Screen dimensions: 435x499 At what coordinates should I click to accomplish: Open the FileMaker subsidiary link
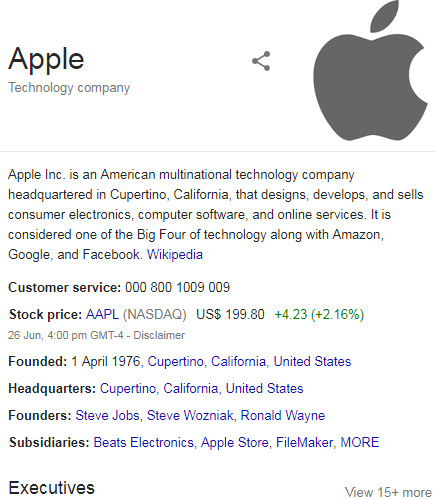pos(304,443)
